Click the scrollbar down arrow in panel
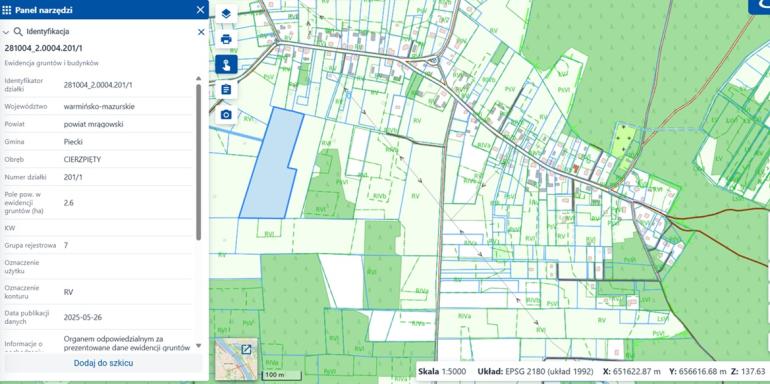770x384 pixels. tap(198, 346)
